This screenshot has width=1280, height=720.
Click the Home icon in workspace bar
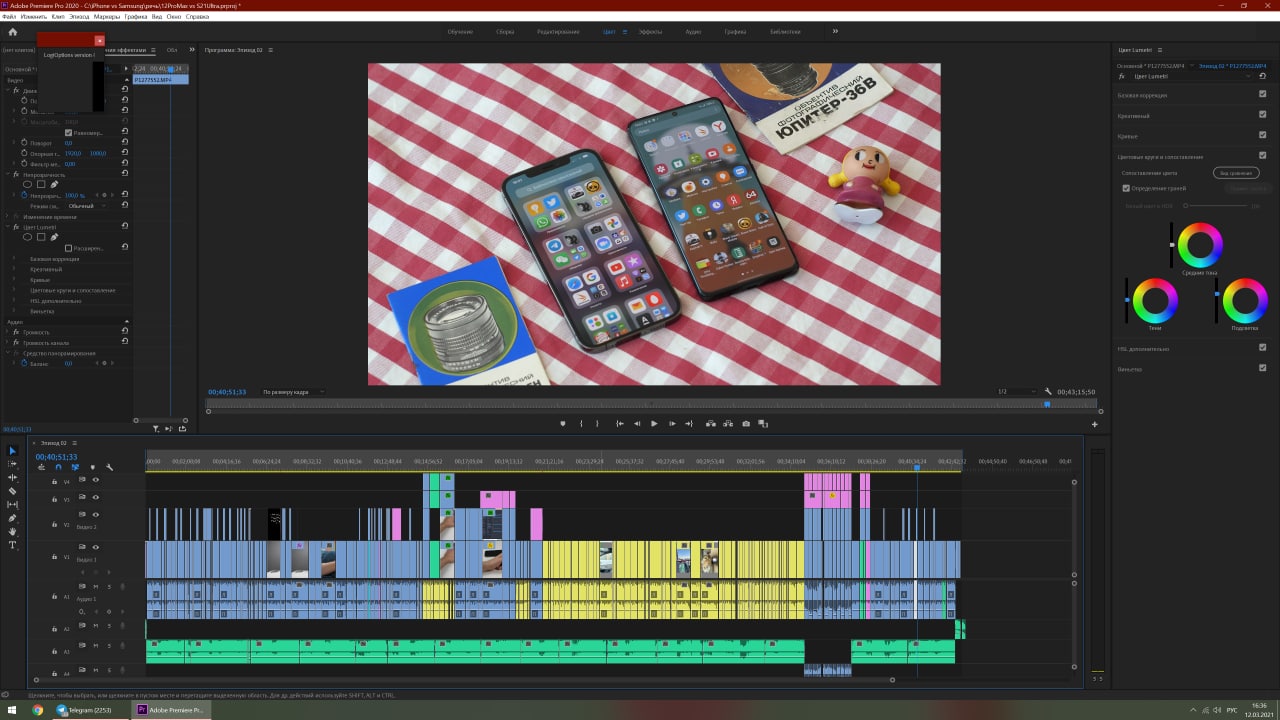point(13,32)
